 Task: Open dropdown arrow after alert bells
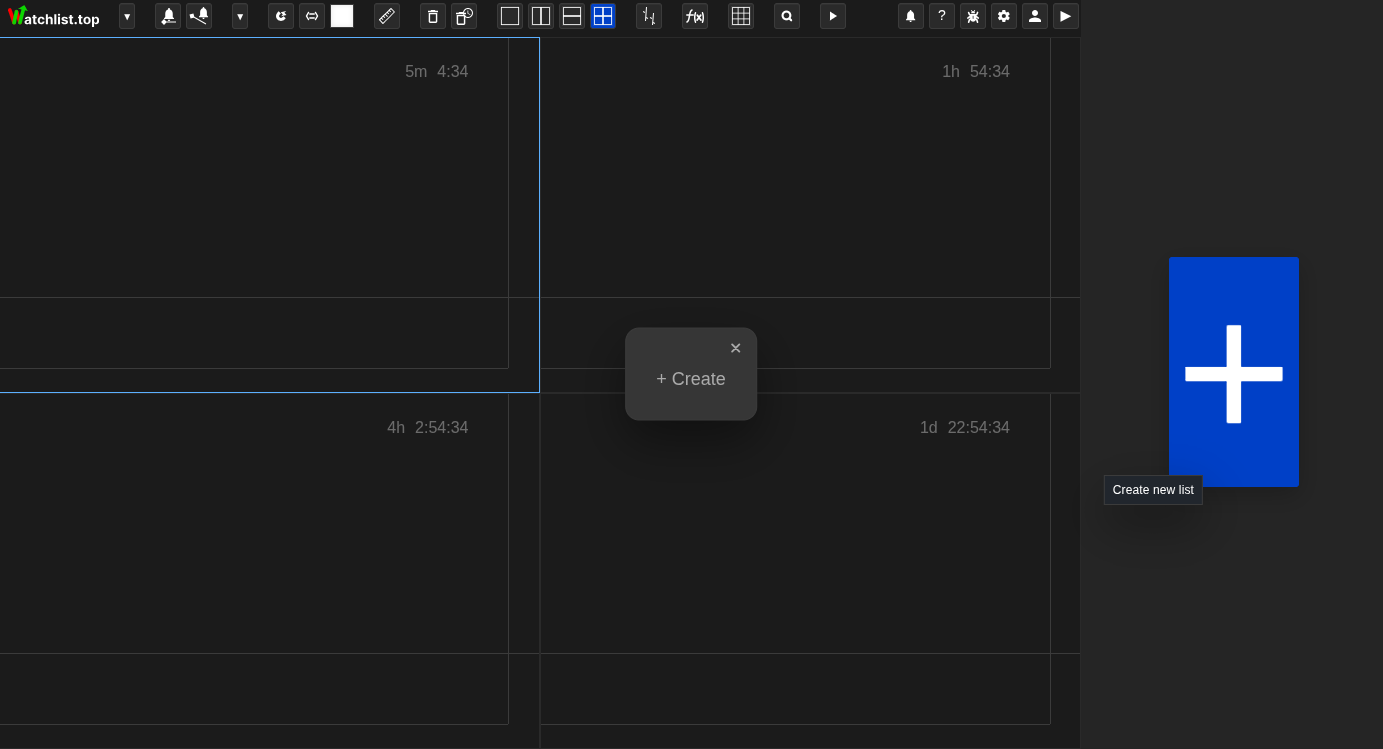(x=240, y=16)
